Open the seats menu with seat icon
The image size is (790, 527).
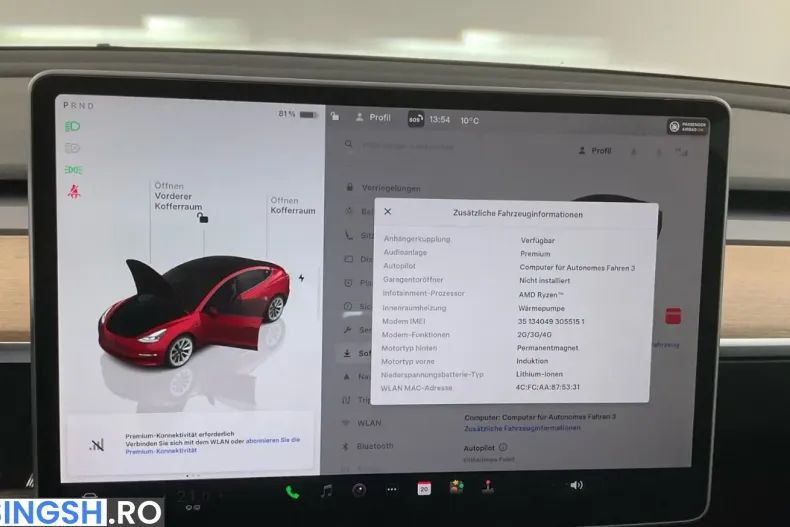coord(359,235)
